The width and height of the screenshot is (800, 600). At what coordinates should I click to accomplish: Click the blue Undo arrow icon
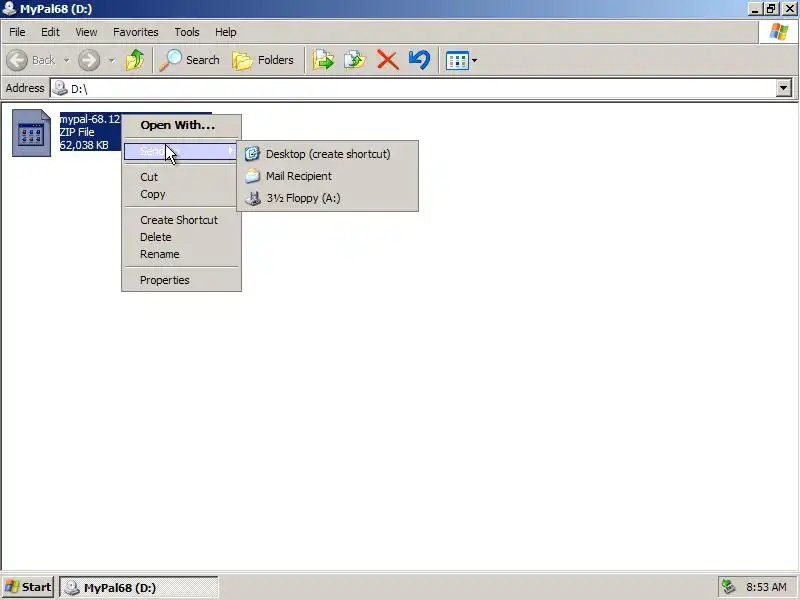coord(419,60)
